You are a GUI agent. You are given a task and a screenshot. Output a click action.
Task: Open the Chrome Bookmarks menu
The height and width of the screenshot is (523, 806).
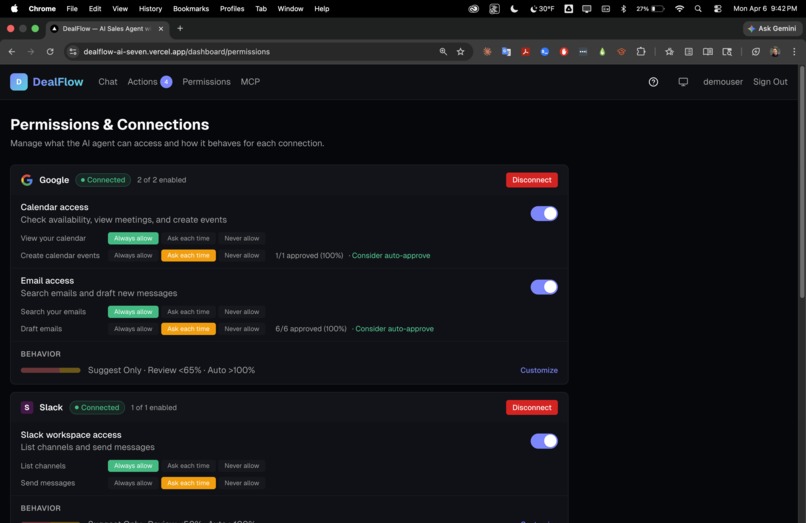(191, 9)
